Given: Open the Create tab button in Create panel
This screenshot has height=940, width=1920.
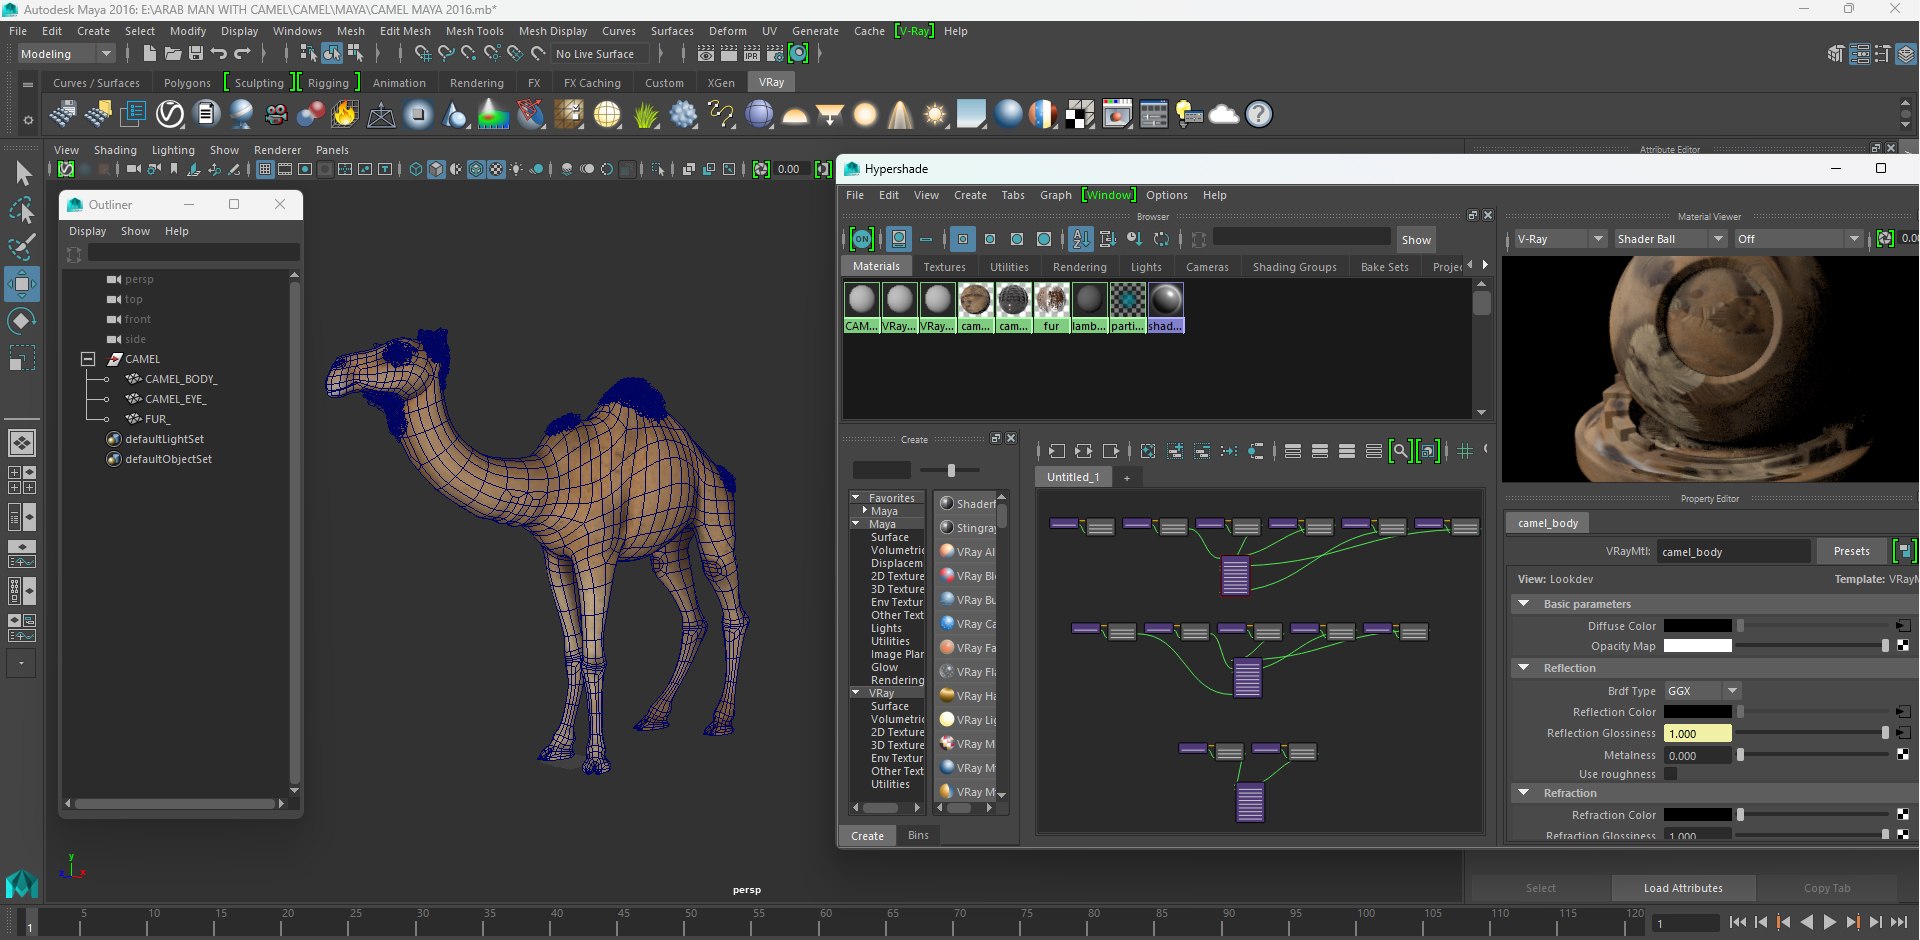Looking at the screenshot, I should pyautogui.click(x=867, y=835).
